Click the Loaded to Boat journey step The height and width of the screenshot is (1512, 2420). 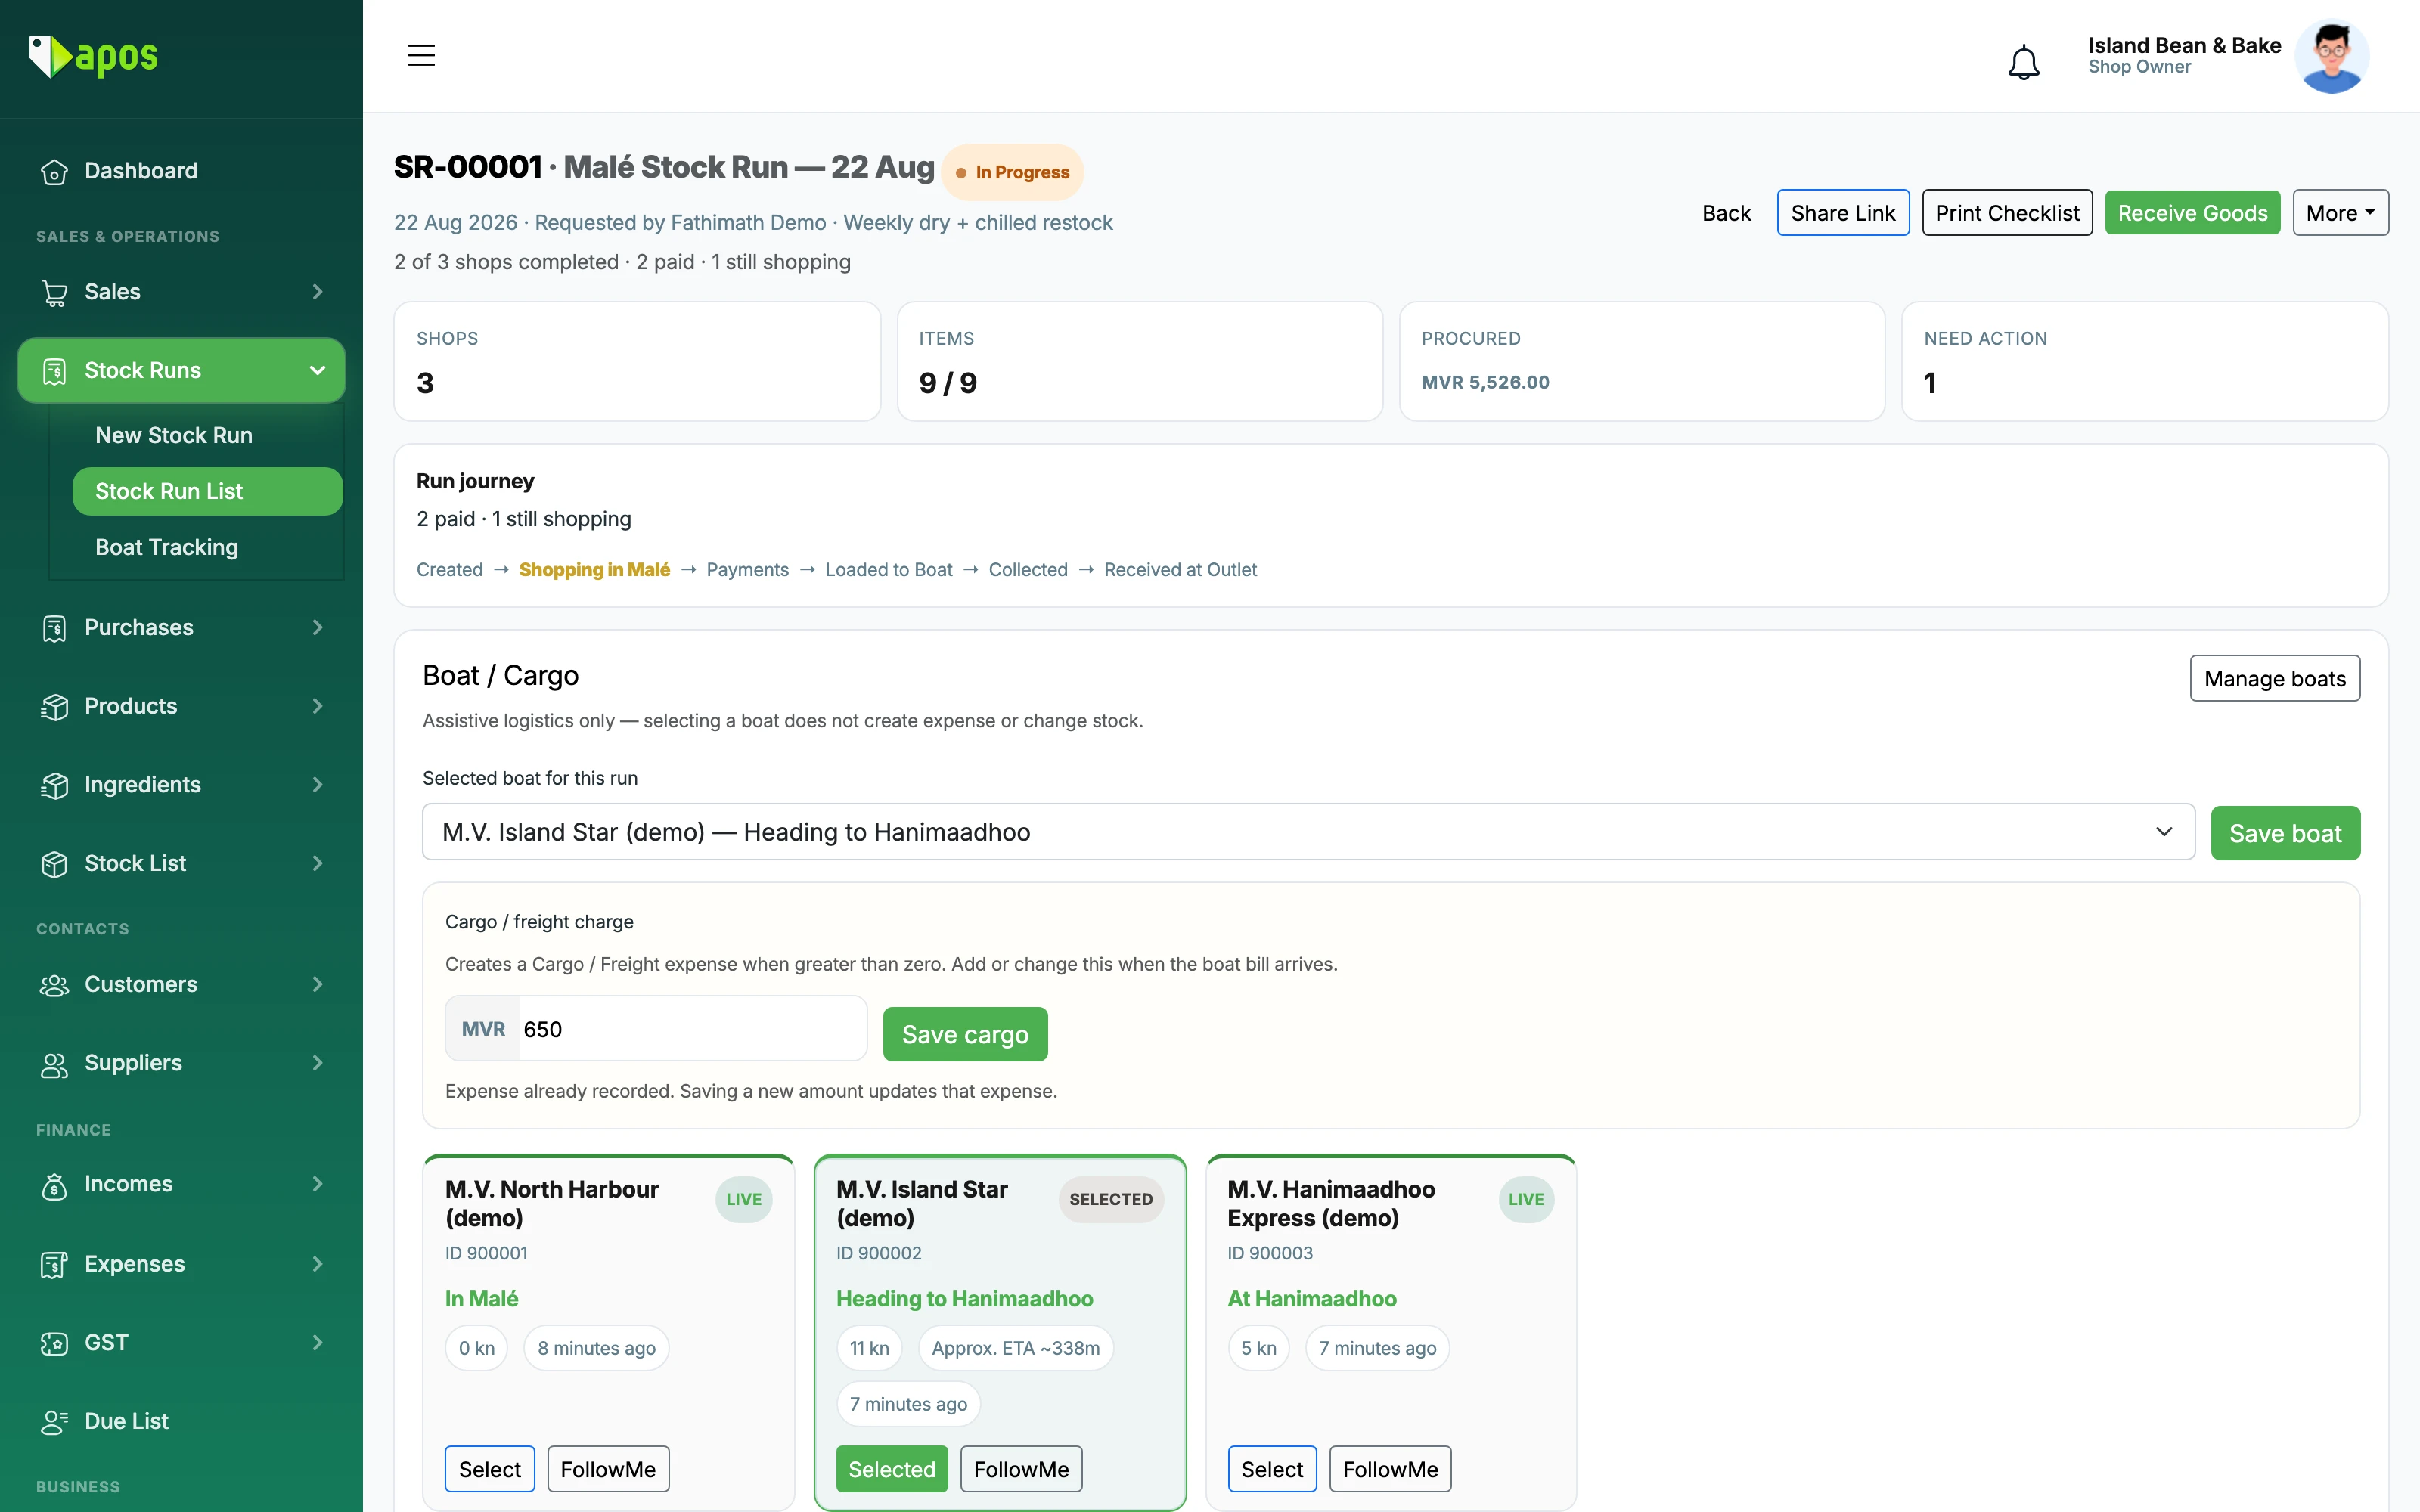tap(888, 570)
